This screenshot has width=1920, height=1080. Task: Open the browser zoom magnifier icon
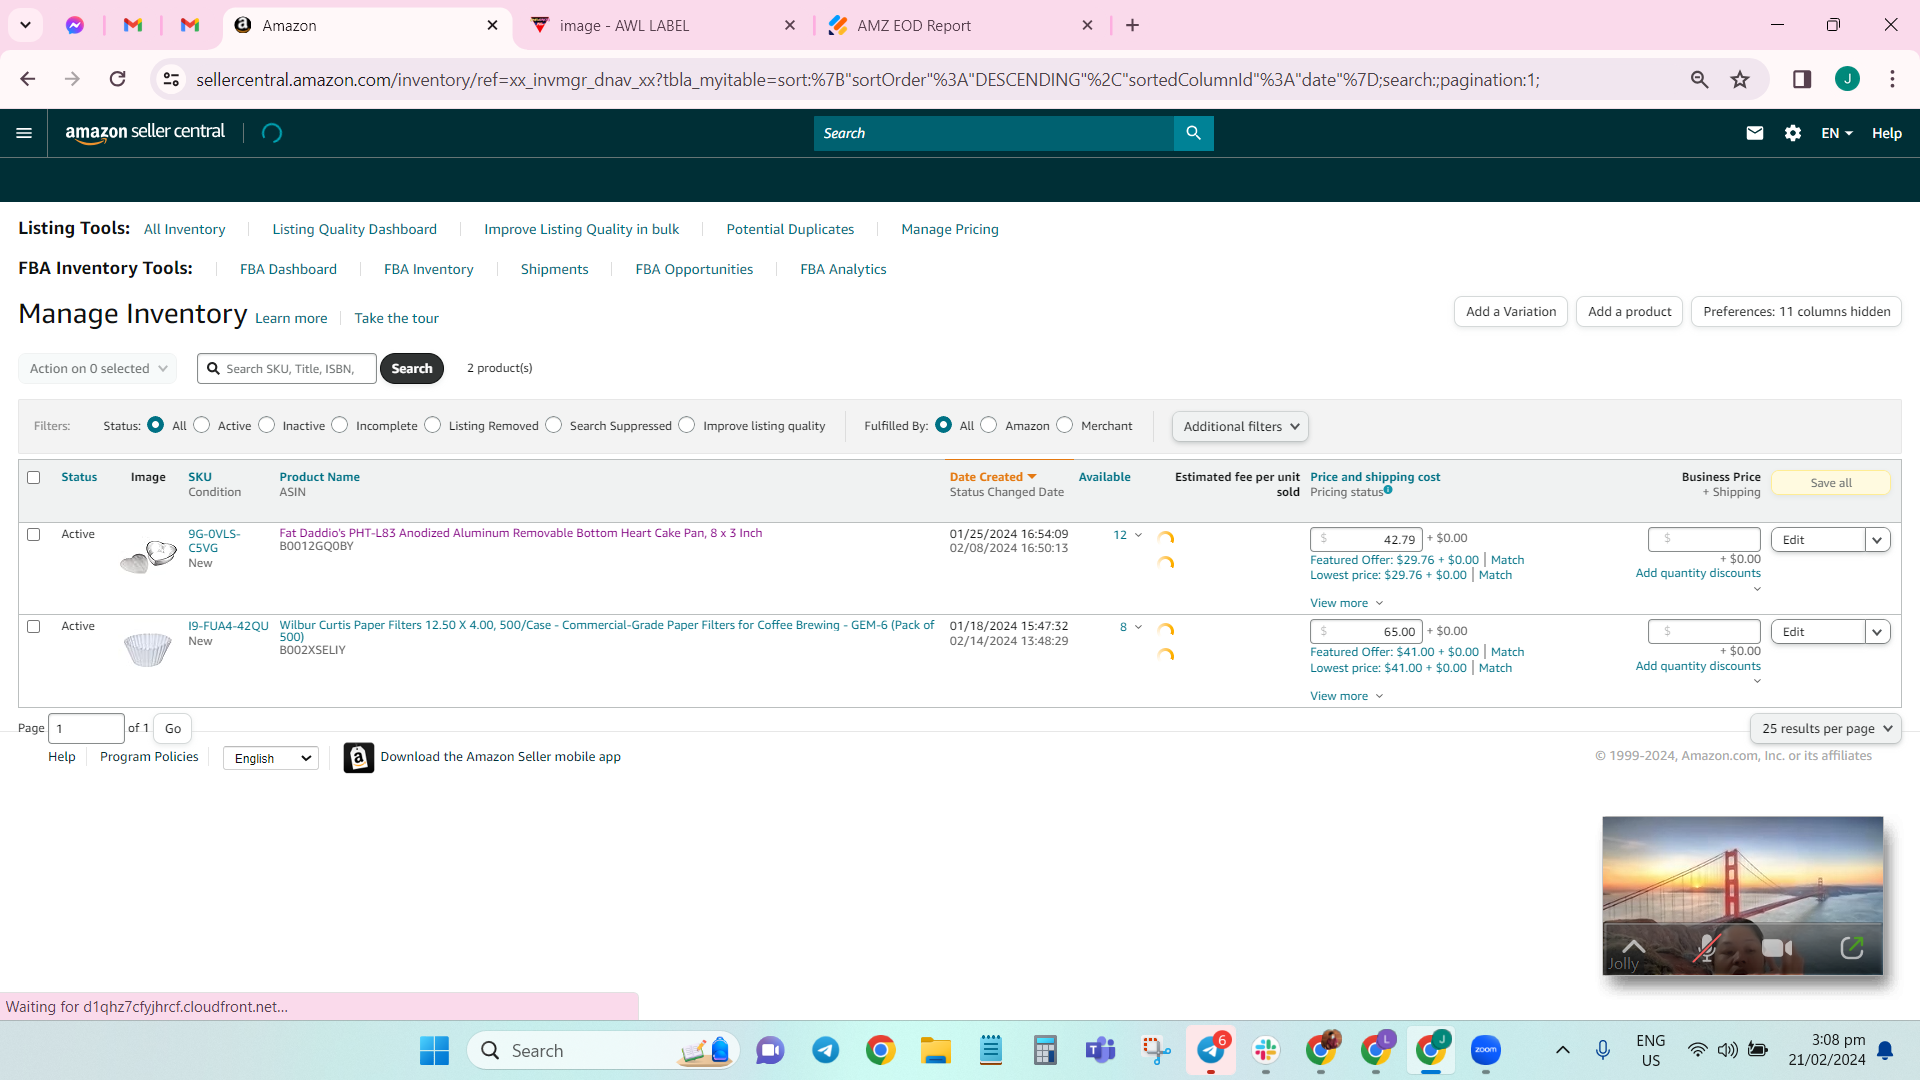tap(1699, 79)
